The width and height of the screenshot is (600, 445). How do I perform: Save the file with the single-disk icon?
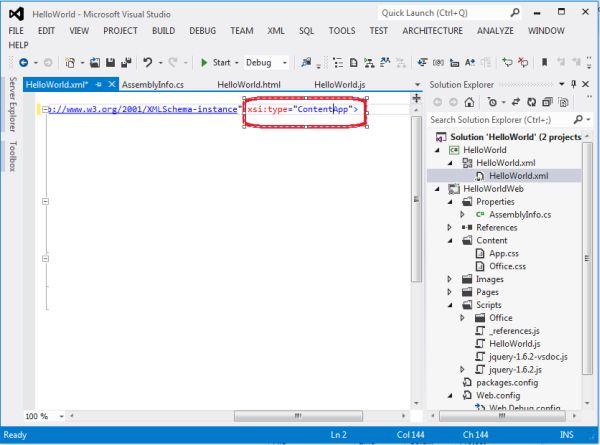(x=111, y=62)
